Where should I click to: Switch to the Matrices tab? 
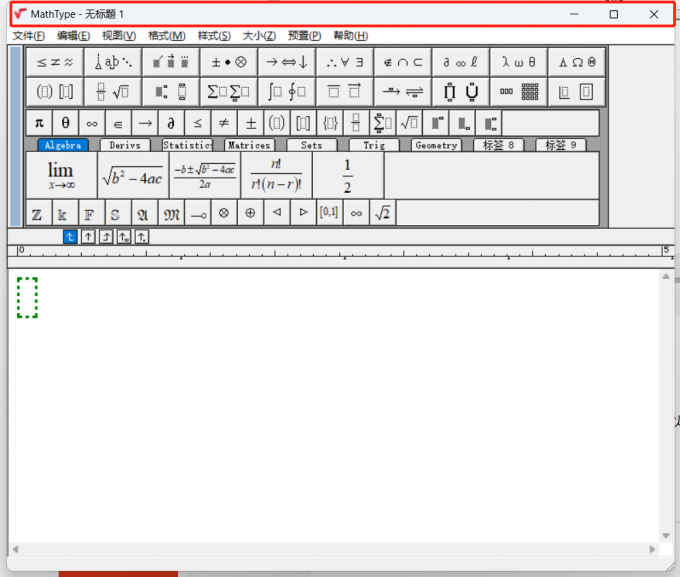pos(249,145)
